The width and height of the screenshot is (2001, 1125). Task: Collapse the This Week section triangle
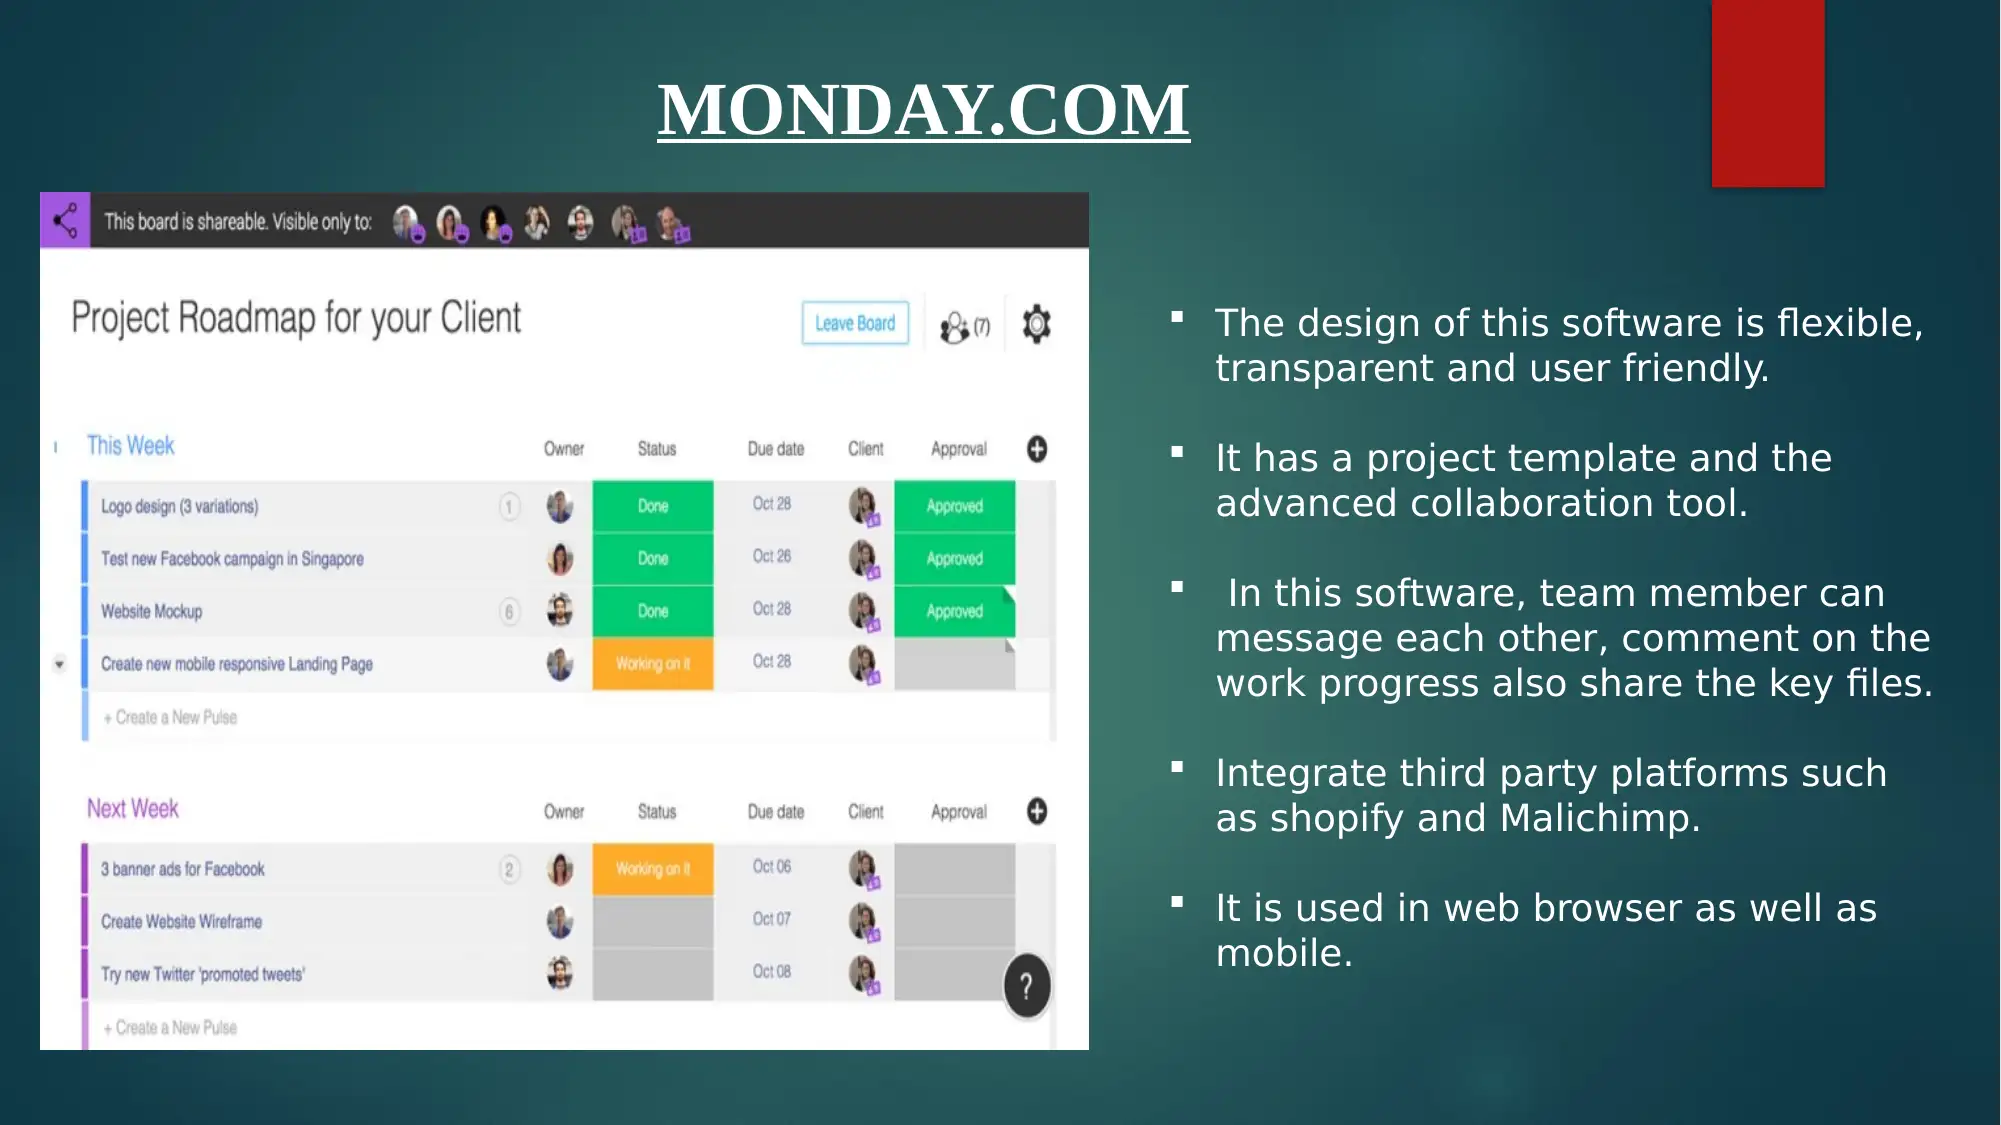click(x=58, y=446)
